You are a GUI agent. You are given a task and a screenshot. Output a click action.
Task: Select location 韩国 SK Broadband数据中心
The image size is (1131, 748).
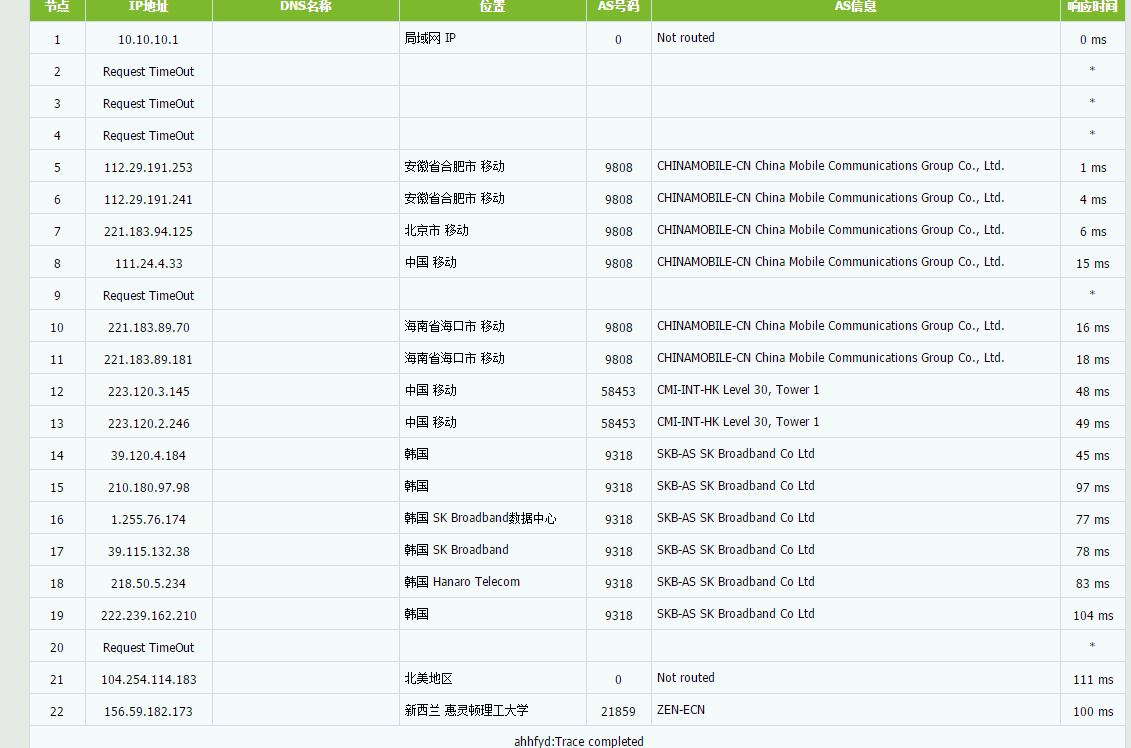[480, 518]
